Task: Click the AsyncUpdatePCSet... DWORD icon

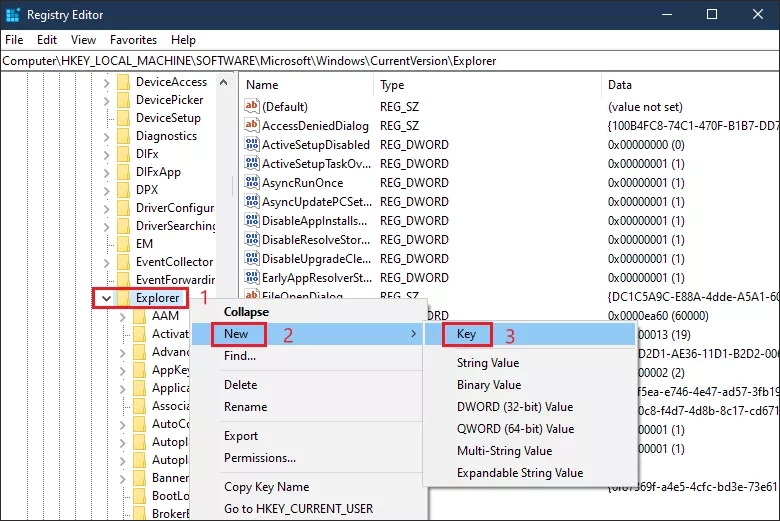Action: click(252, 201)
